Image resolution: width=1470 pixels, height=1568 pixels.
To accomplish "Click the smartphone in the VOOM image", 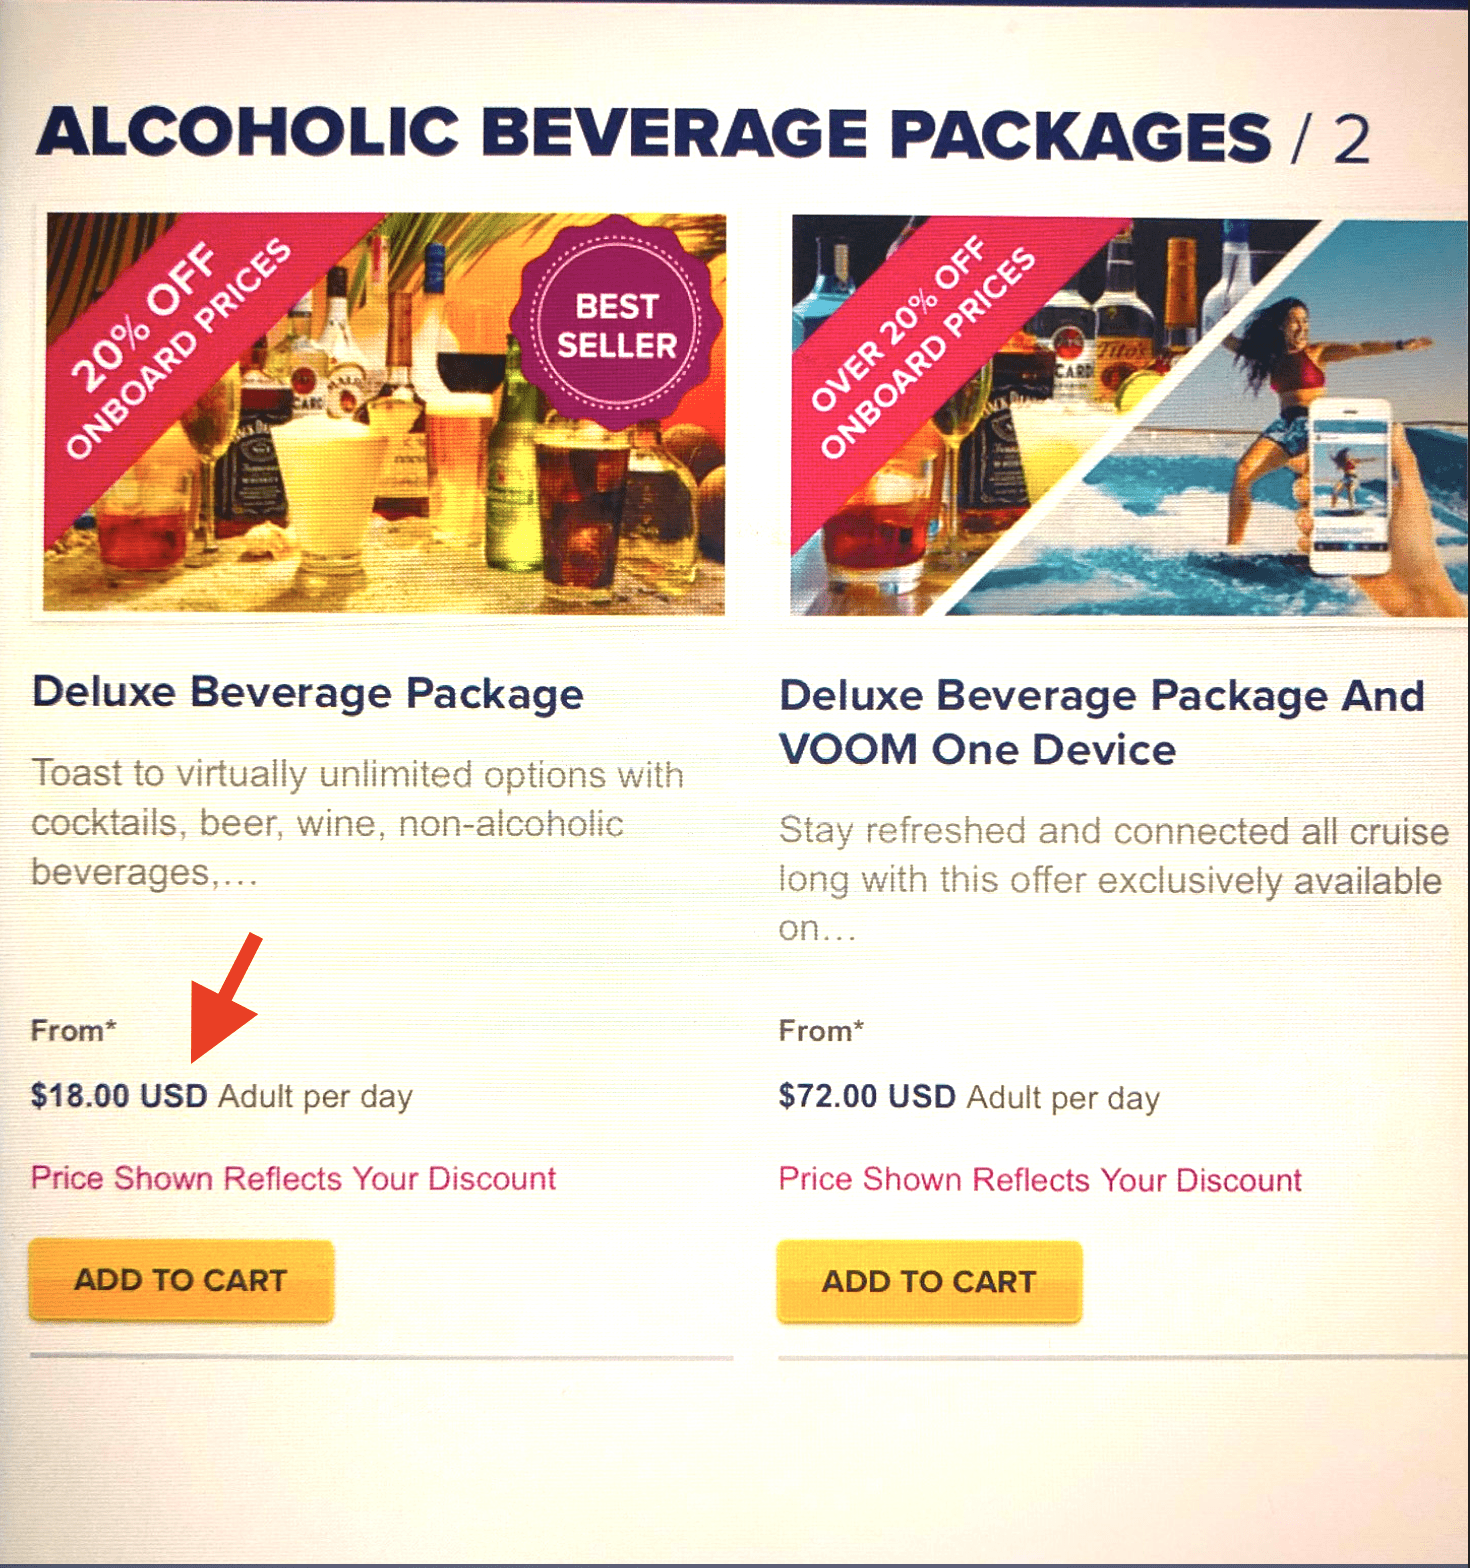I will click(1349, 486).
